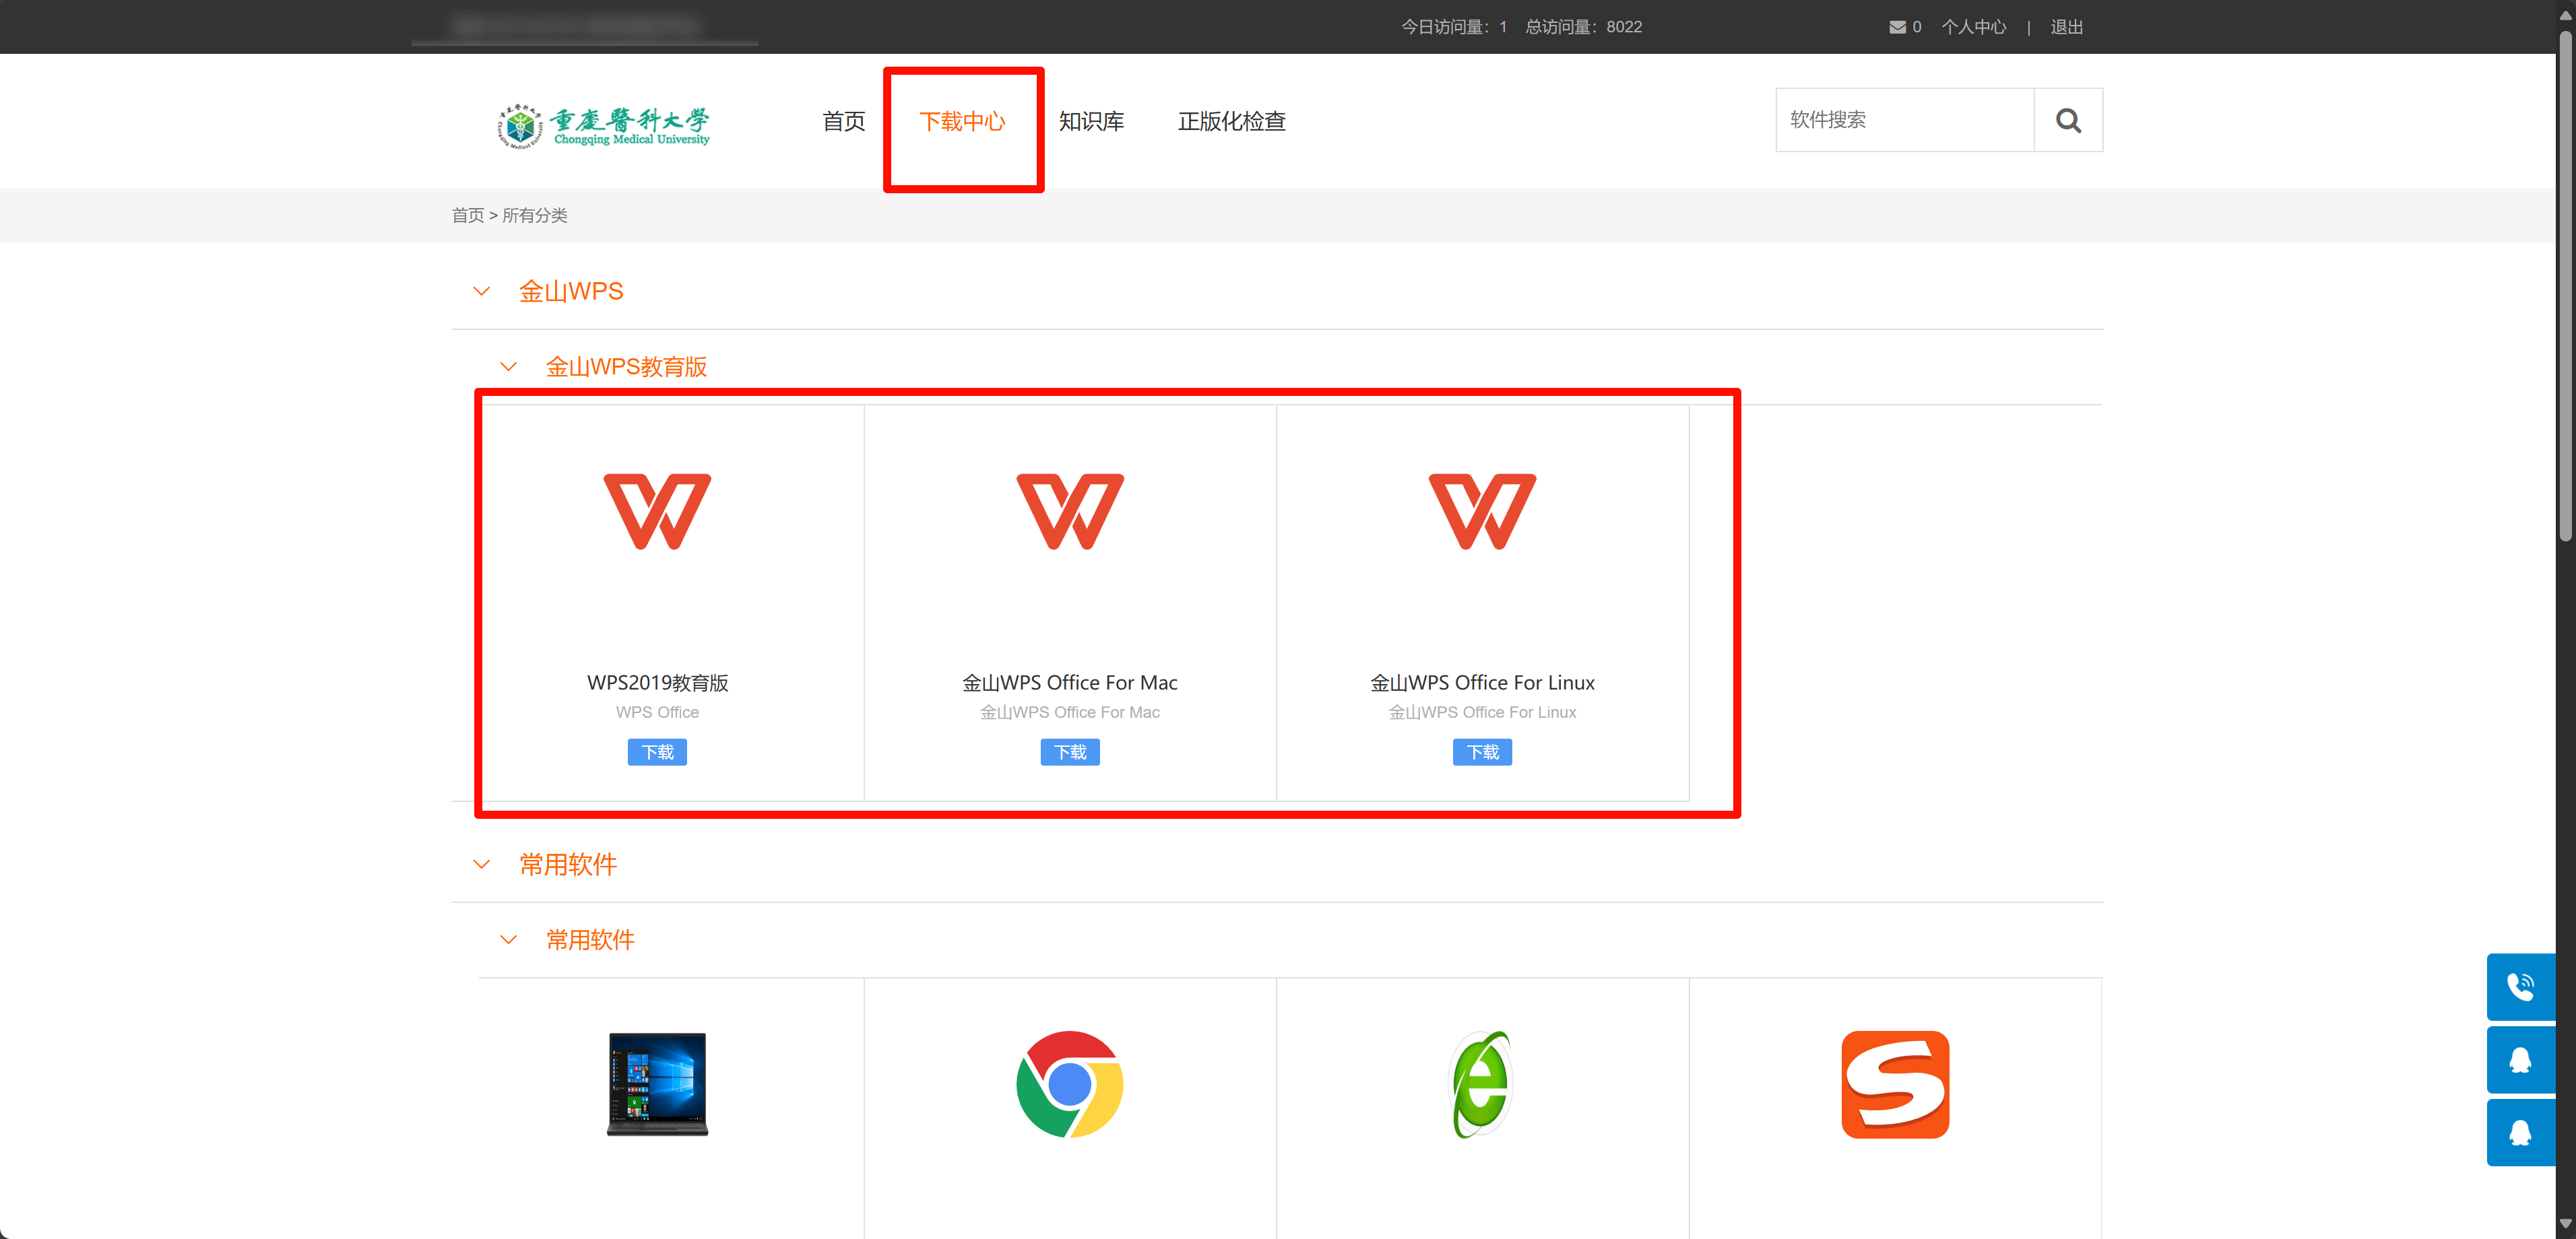Select the green 360 browser icon

click(1481, 1084)
